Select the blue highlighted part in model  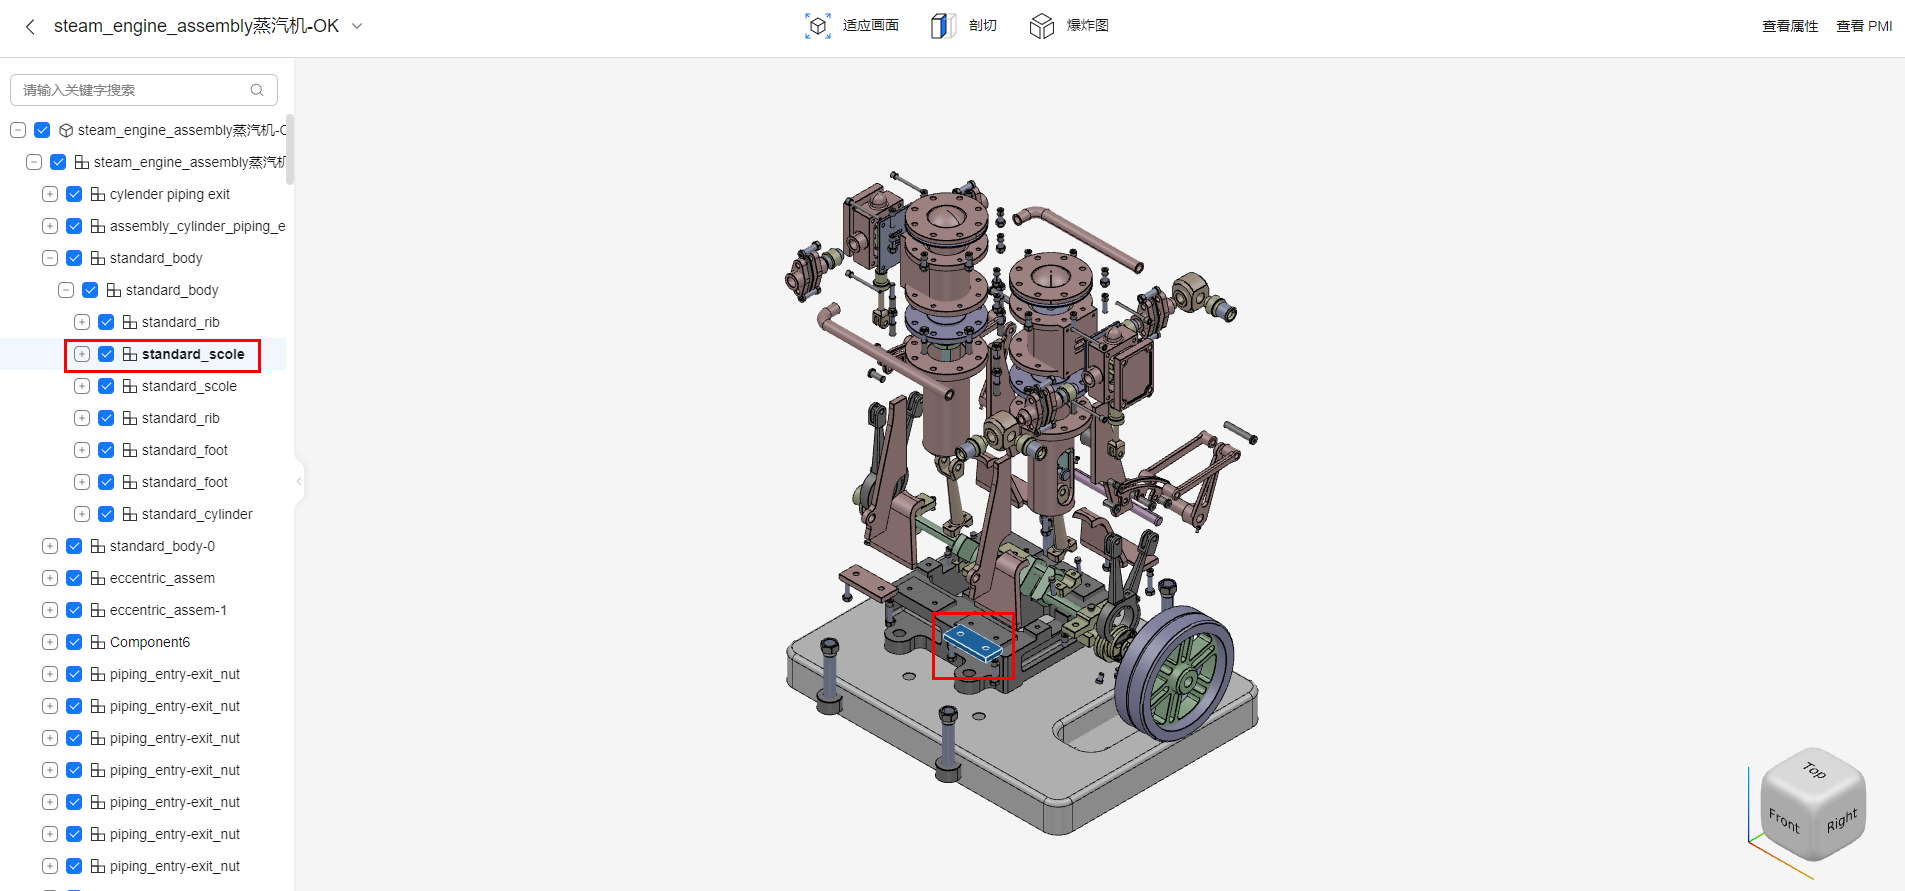click(972, 643)
